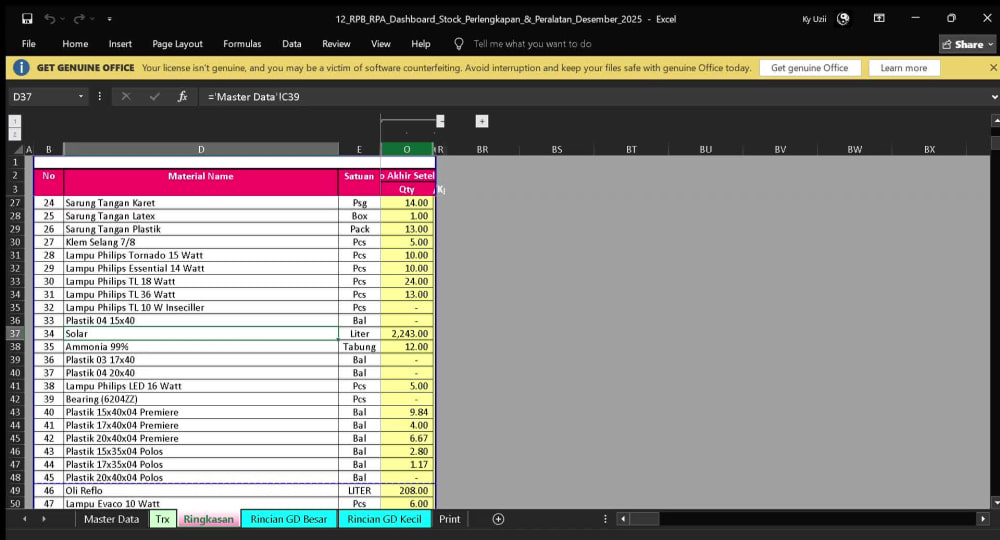1000x540 pixels.
Task: Open the Name Box dropdown arrow
Action: pyautogui.click(x=81, y=97)
